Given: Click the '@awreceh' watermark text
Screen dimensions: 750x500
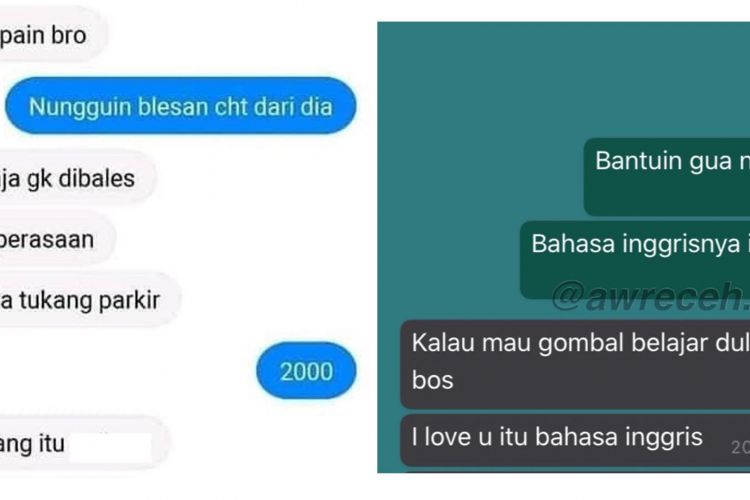Looking at the screenshot, I should click(x=651, y=297).
